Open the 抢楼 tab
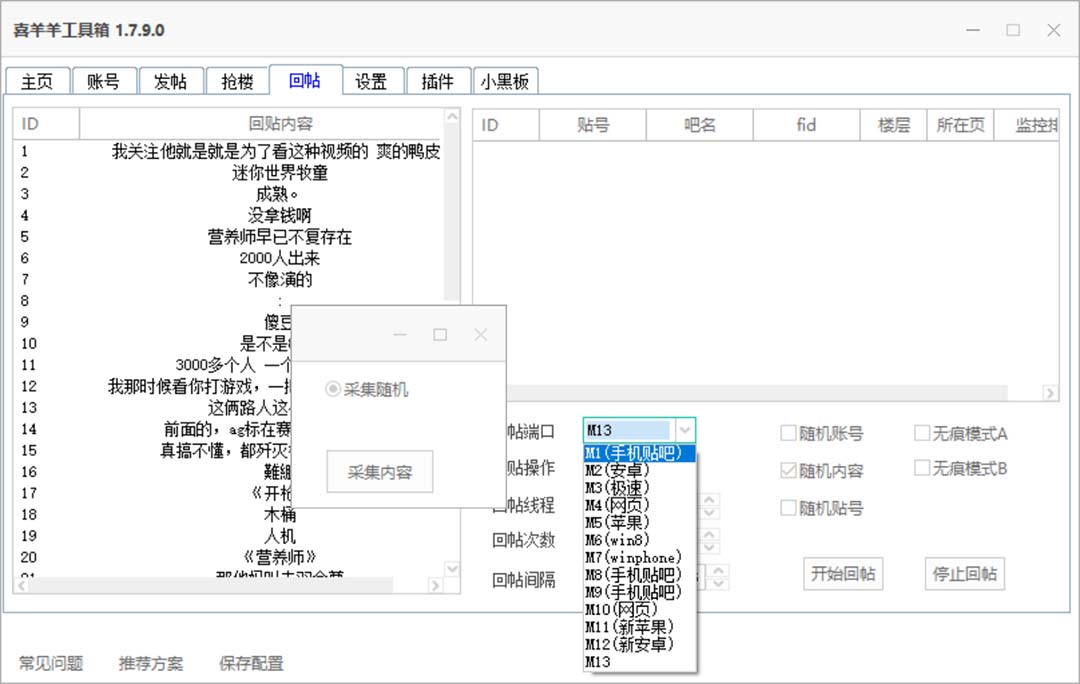The width and height of the screenshot is (1080, 684). 238,82
